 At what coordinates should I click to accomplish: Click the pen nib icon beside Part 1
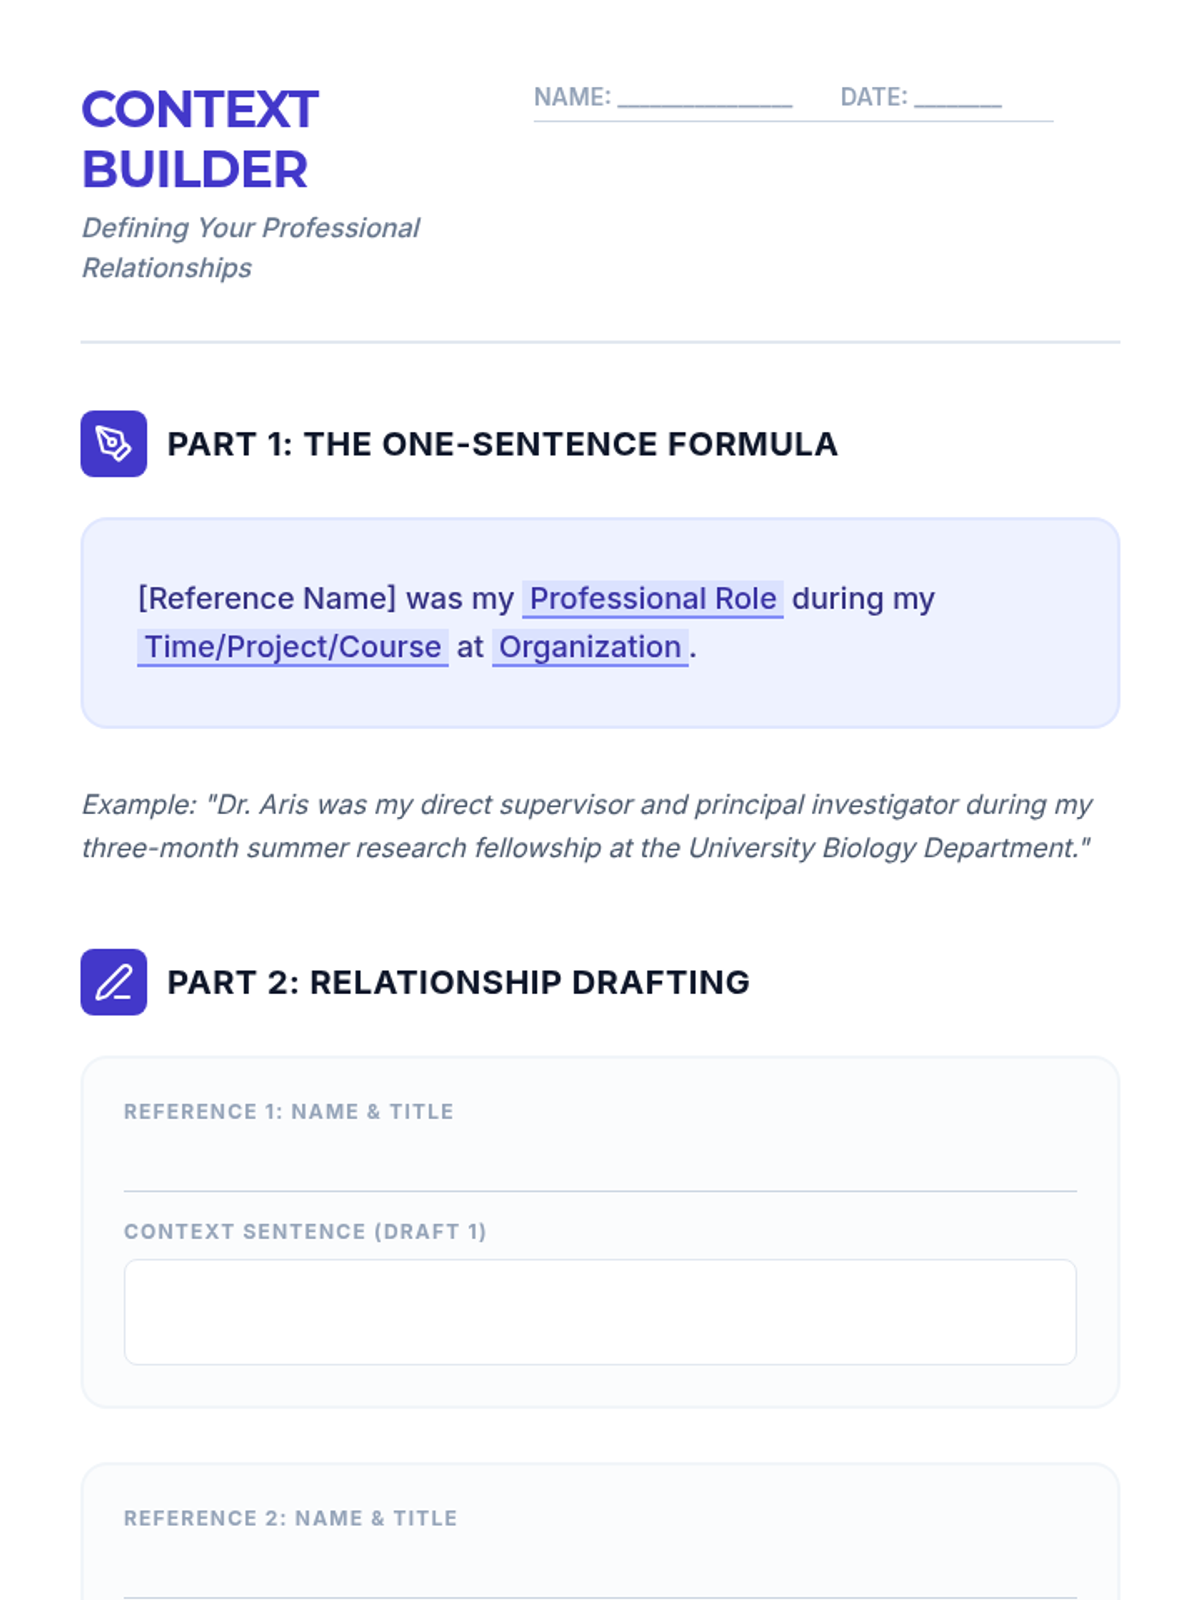[x=114, y=444]
